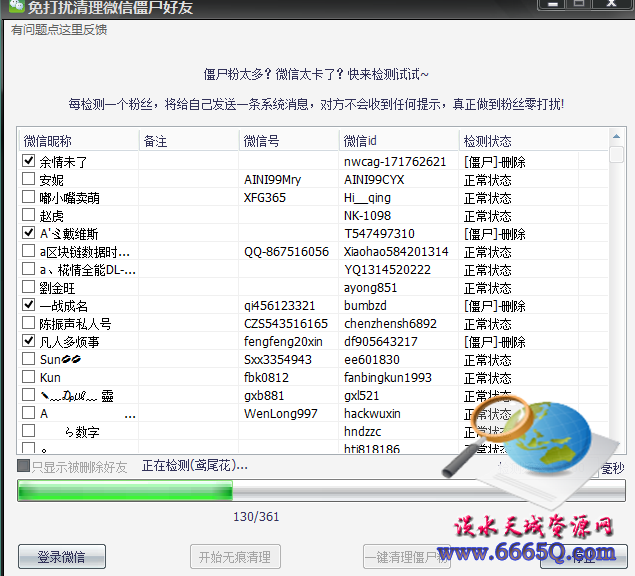The width and height of the screenshot is (635, 576).
Task: Uncheck the checkbox for 凡人多烦事
Action: click(28, 341)
